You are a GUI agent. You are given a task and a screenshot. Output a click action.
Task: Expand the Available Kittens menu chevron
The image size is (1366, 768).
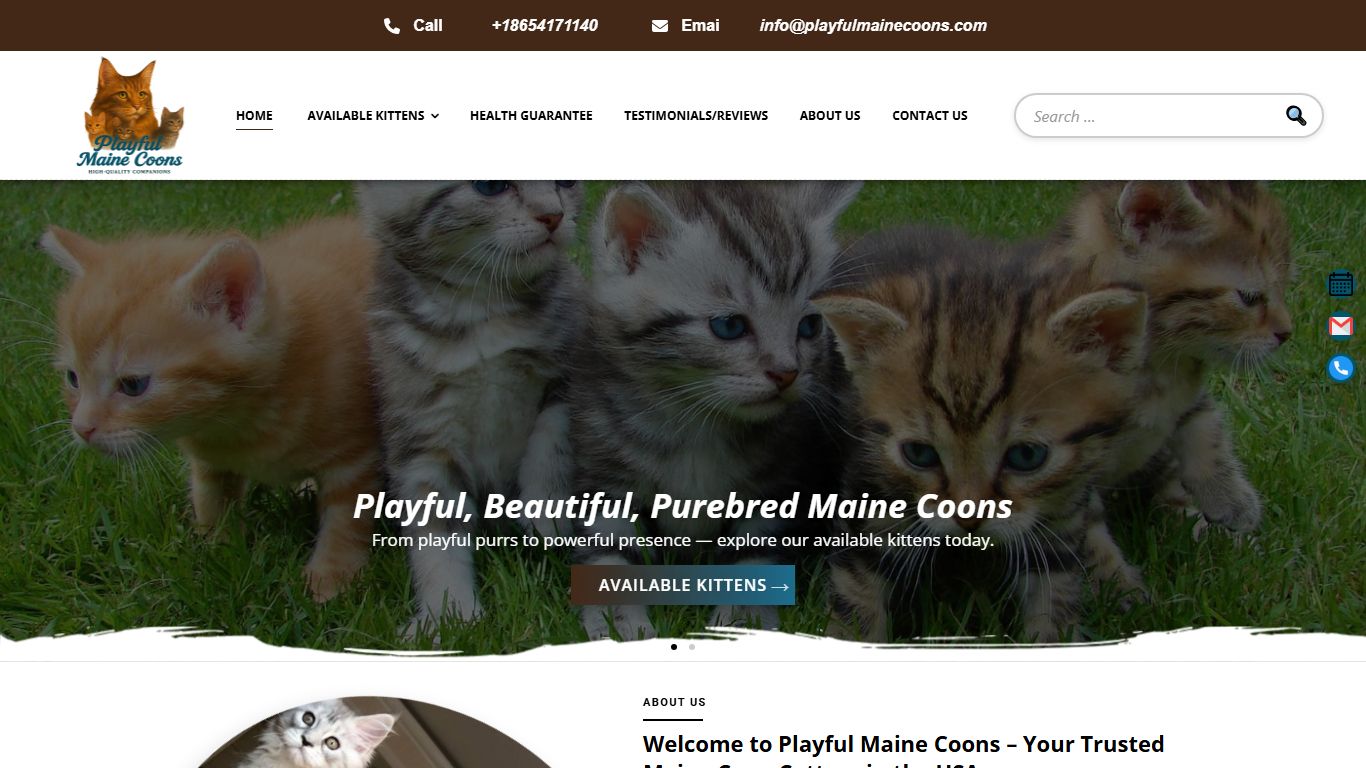[435, 116]
